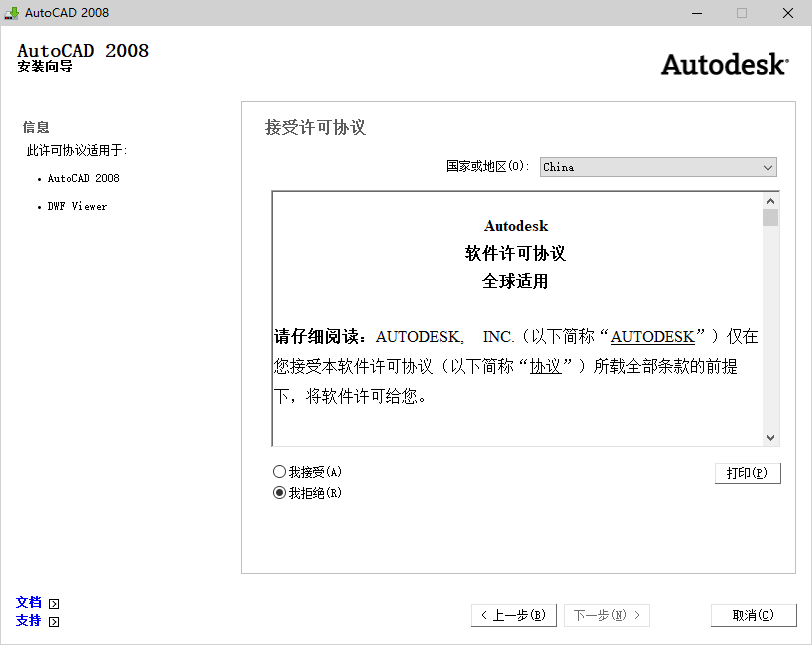Click the license text scrollbar down arrow
The width and height of the screenshot is (812, 645).
point(771,437)
